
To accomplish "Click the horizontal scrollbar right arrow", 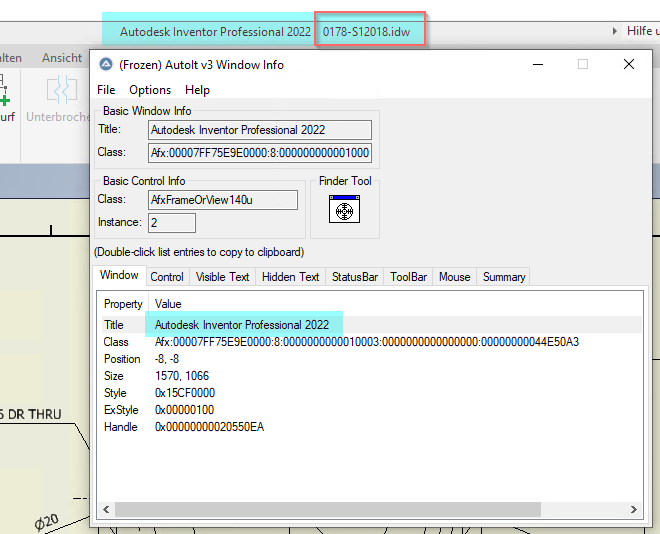I will 633,510.
